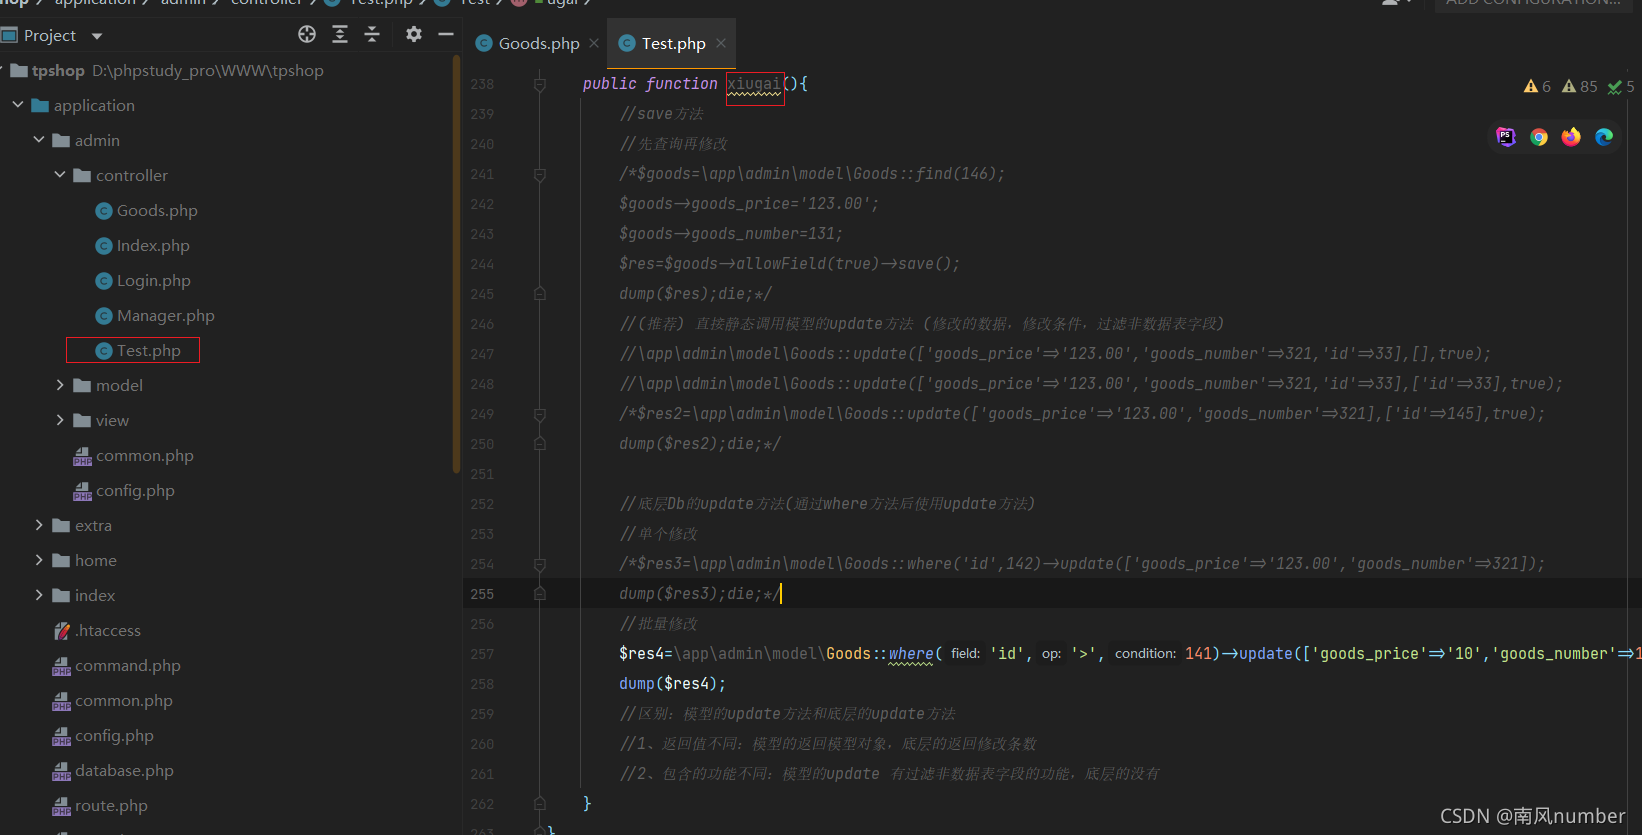Close the Goods.php editor tab
1642x835 pixels.
pos(594,43)
